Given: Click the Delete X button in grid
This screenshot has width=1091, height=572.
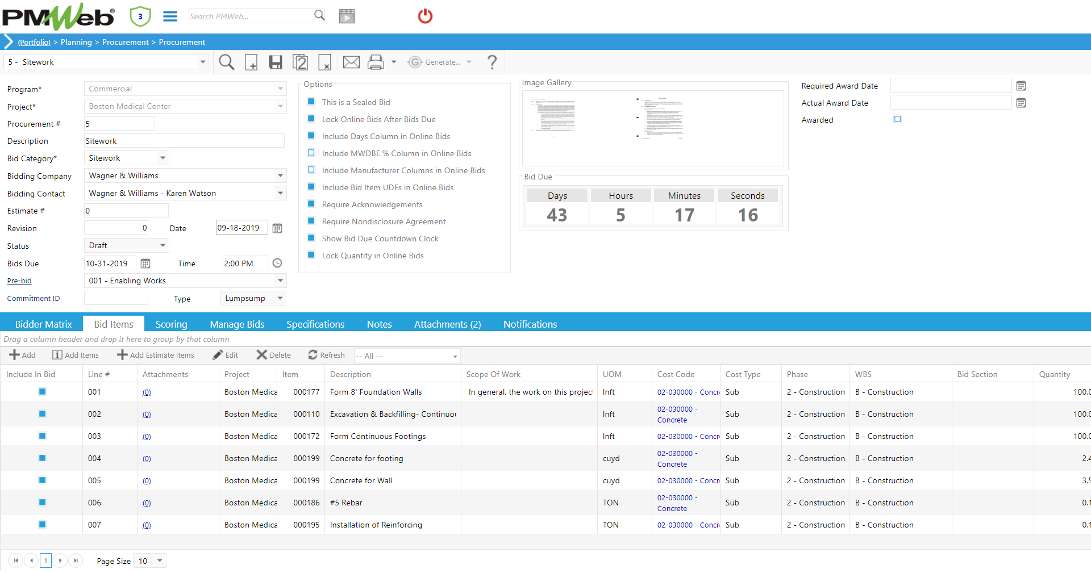Looking at the screenshot, I should (x=273, y=355).
